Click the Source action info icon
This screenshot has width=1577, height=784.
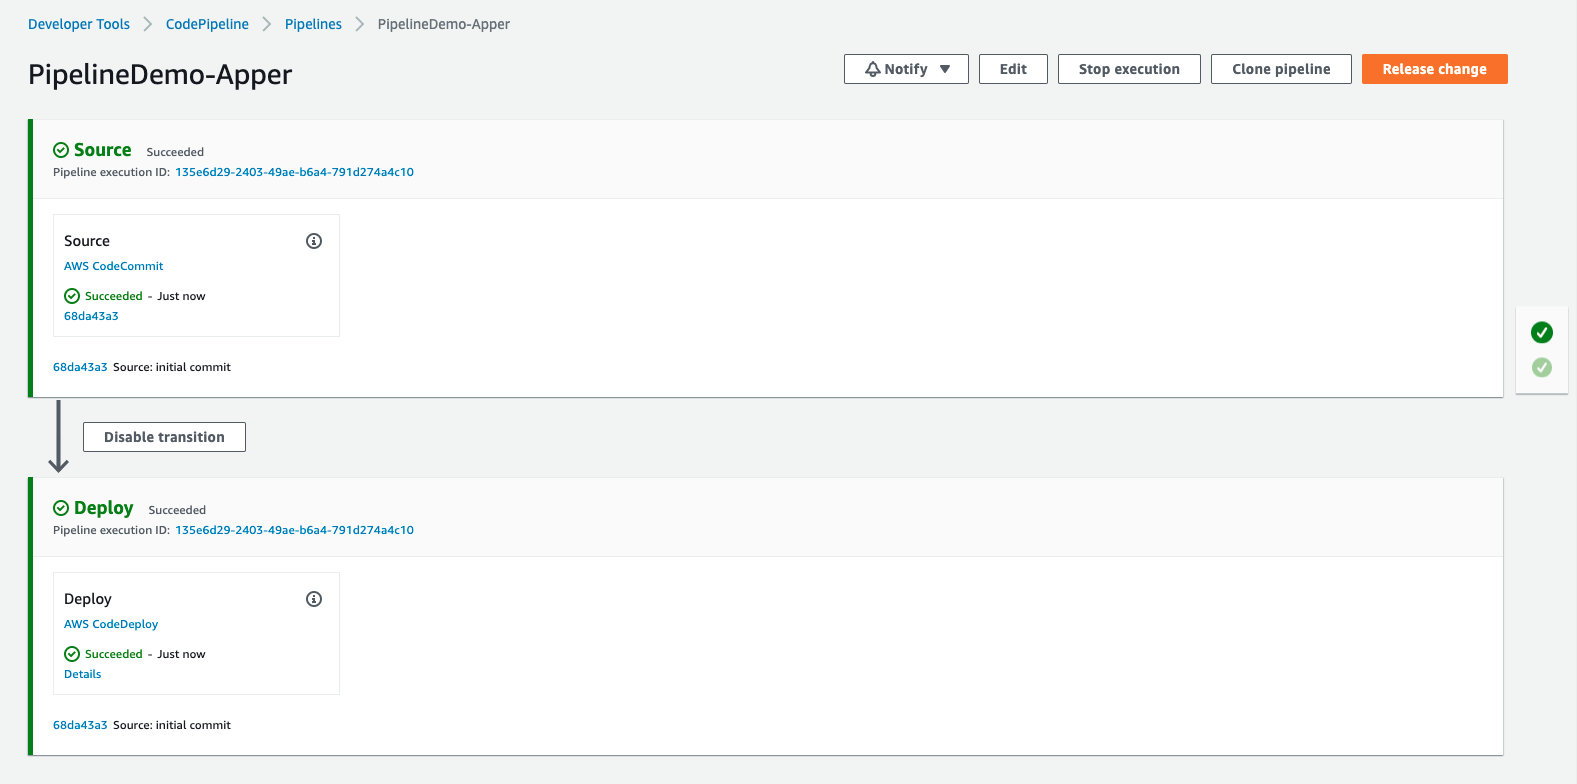tap(314, 241)
